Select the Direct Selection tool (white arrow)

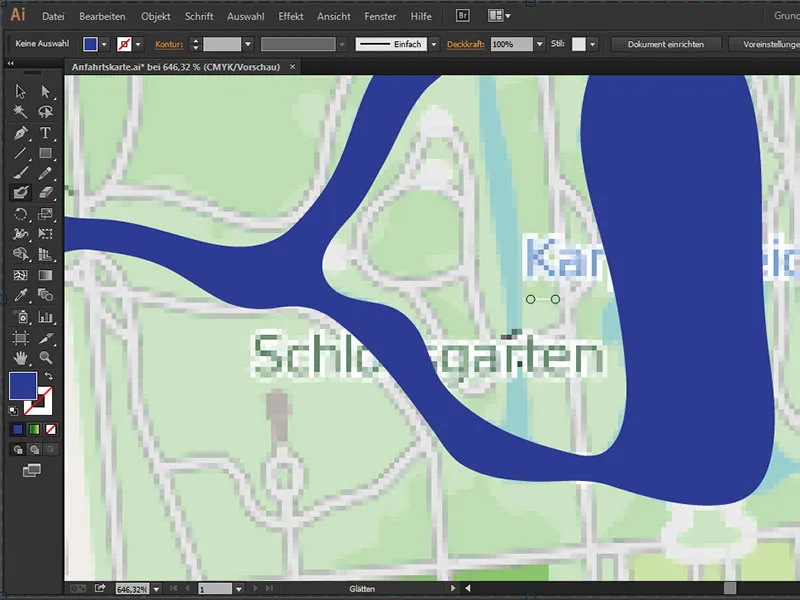[45, 91]
